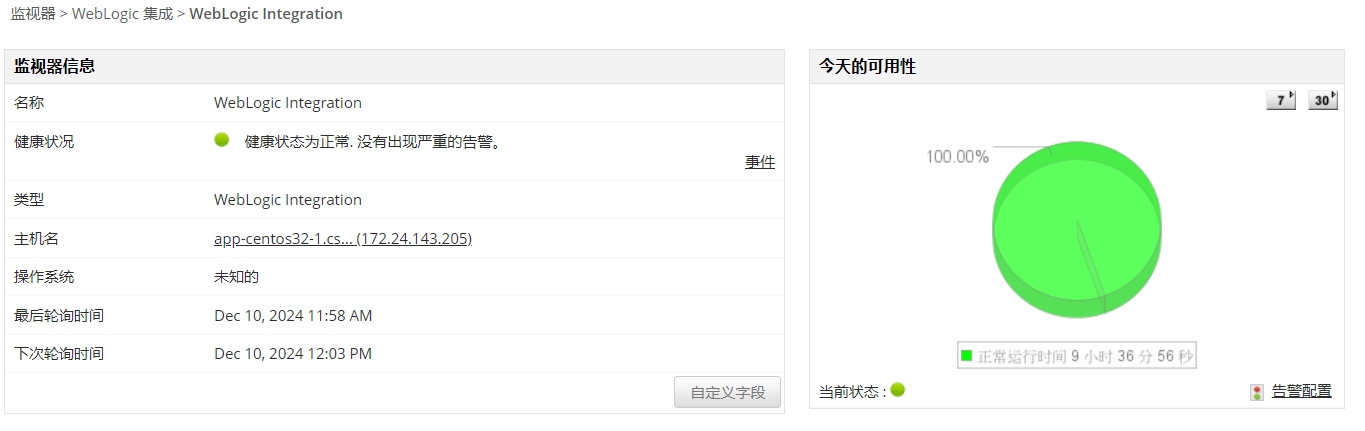The image size is (1365, 431).
Task: Click the 监视器信息 panel header
Action: pos(55,67)
